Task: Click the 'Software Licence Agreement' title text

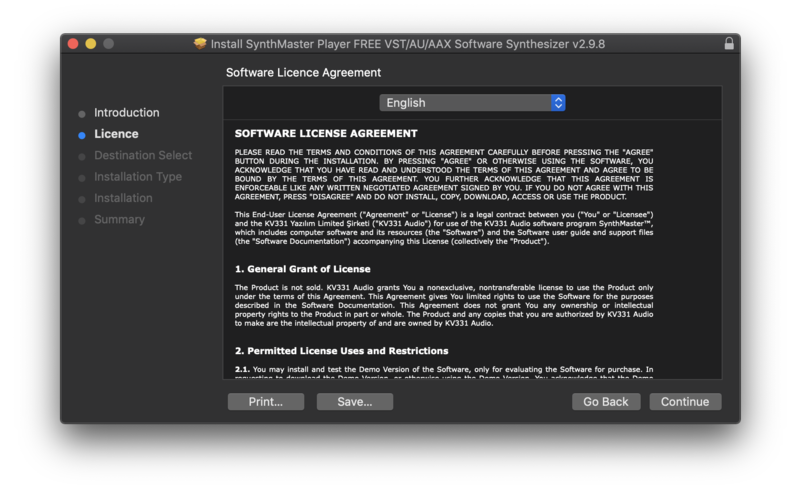Action: [x=304, y=72]
